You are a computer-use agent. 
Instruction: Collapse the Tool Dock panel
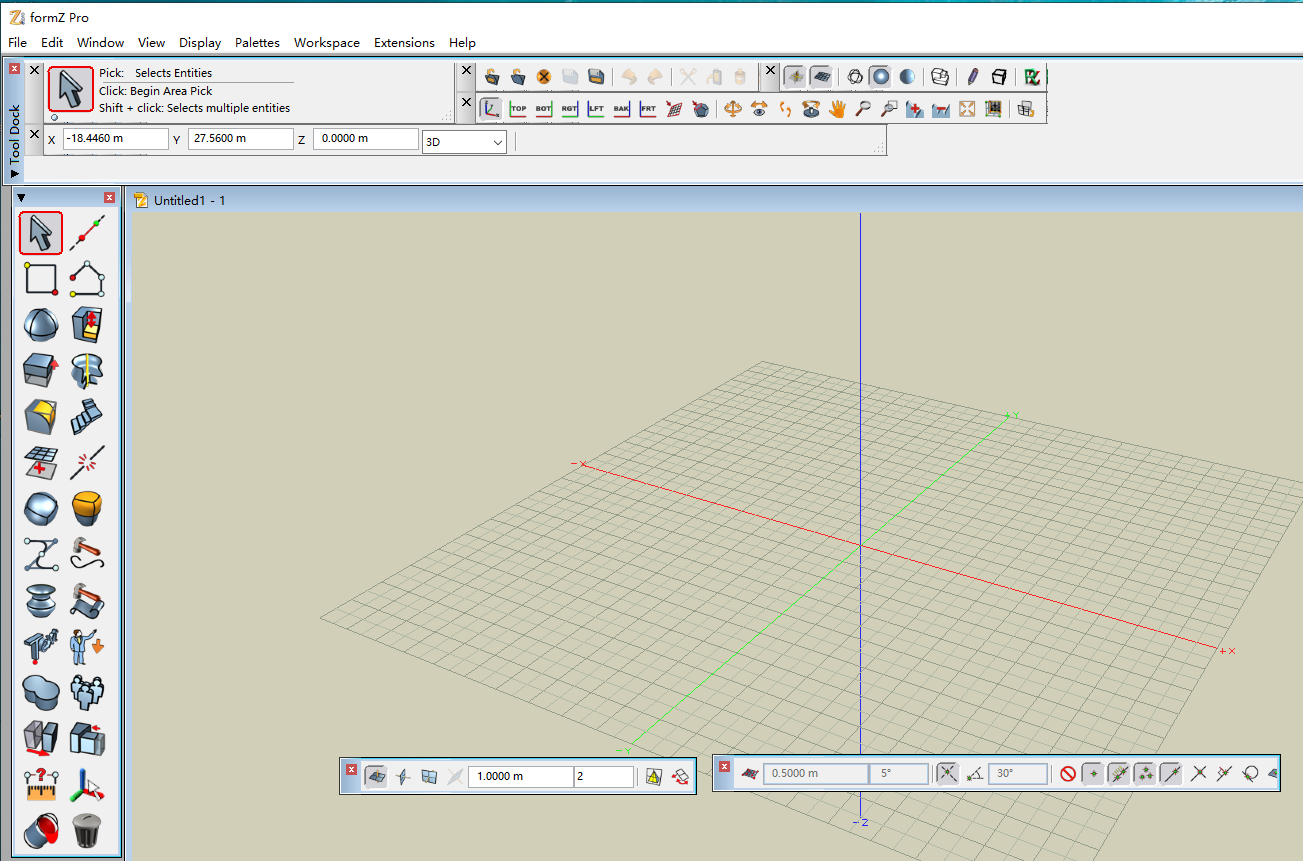(x=14, y=173)
